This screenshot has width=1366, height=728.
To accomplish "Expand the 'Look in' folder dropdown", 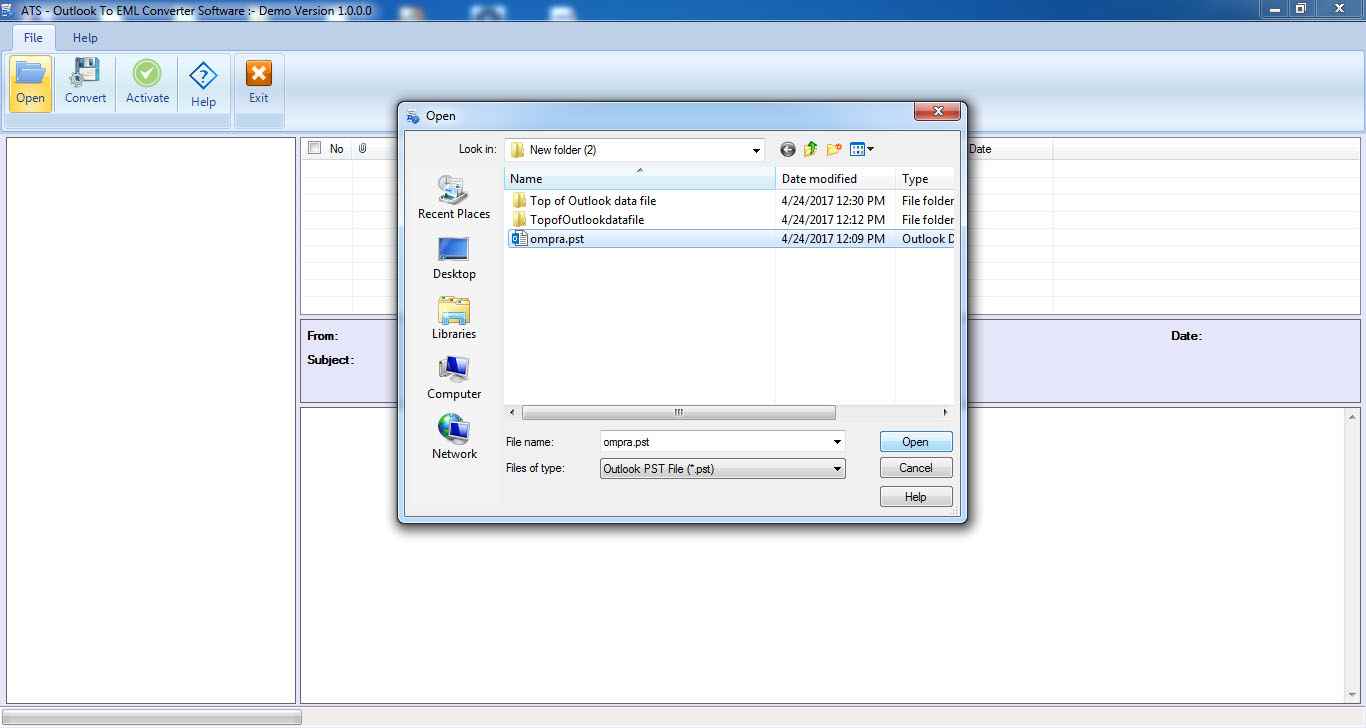I will 756,150.
